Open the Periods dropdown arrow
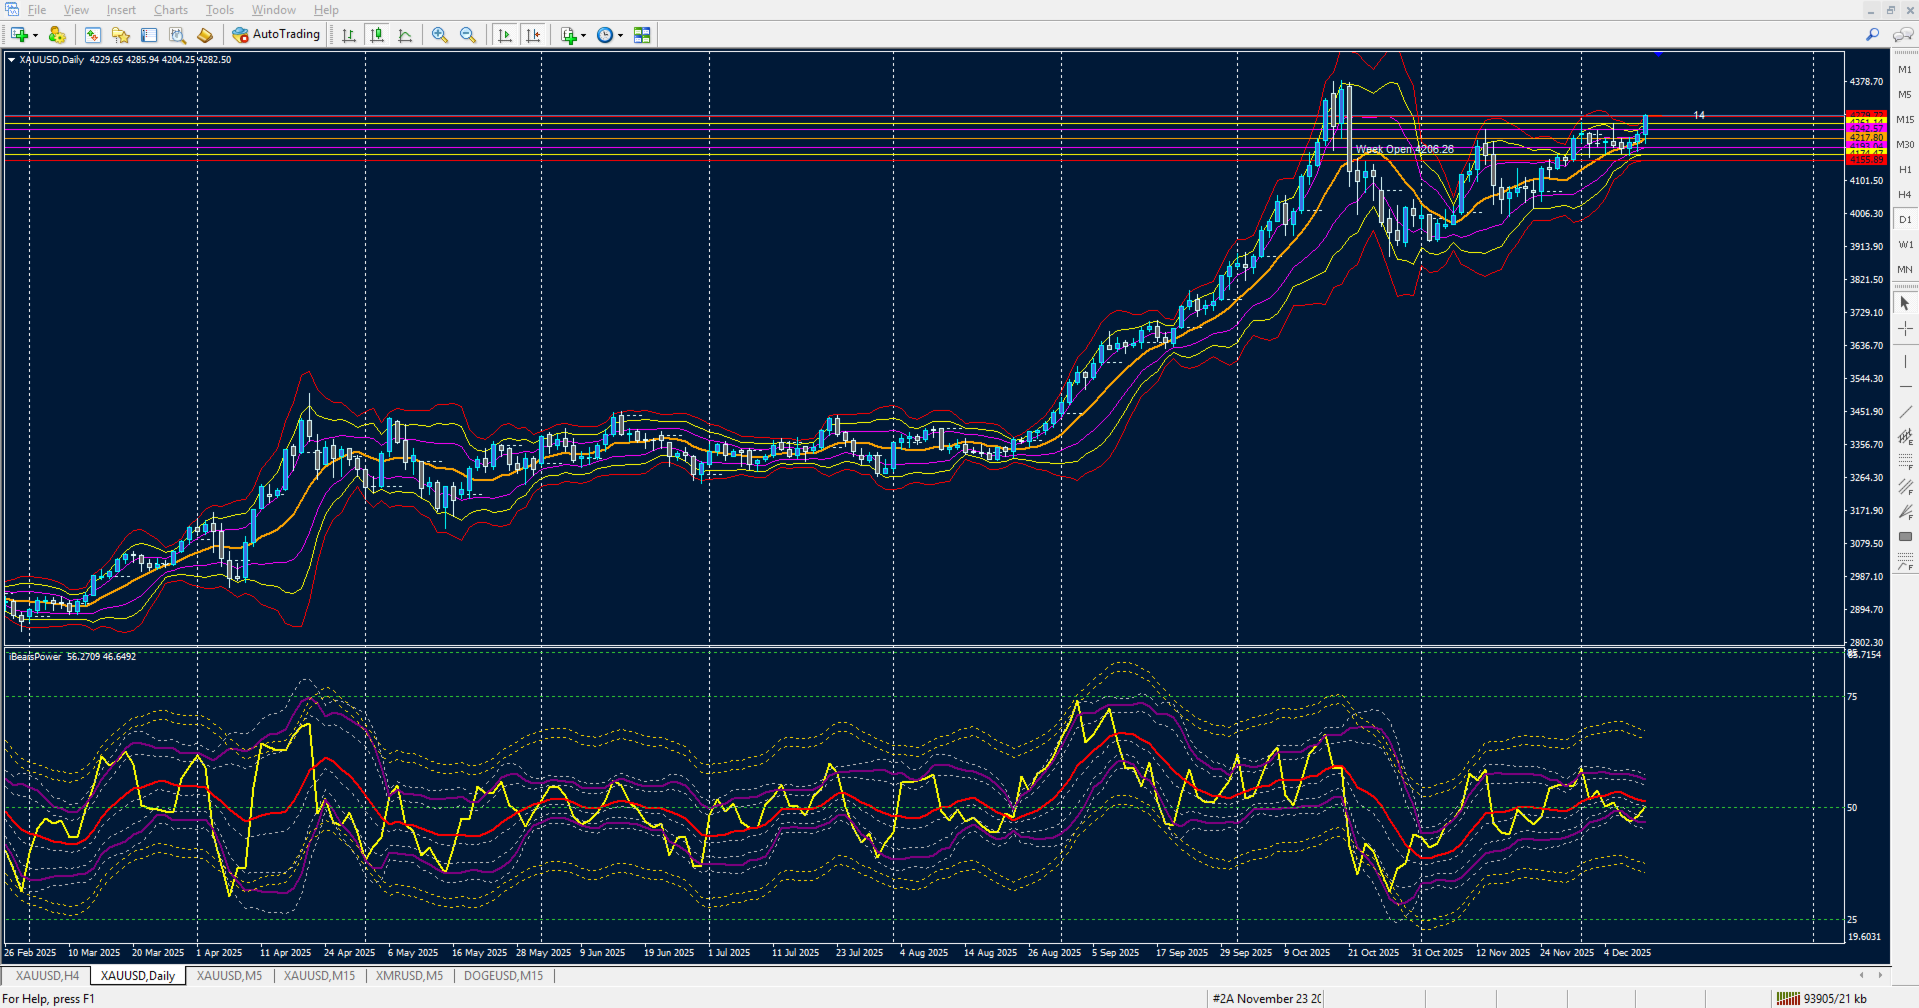Viewport: 1919px width, 1008px height. (x=620, y=35)
